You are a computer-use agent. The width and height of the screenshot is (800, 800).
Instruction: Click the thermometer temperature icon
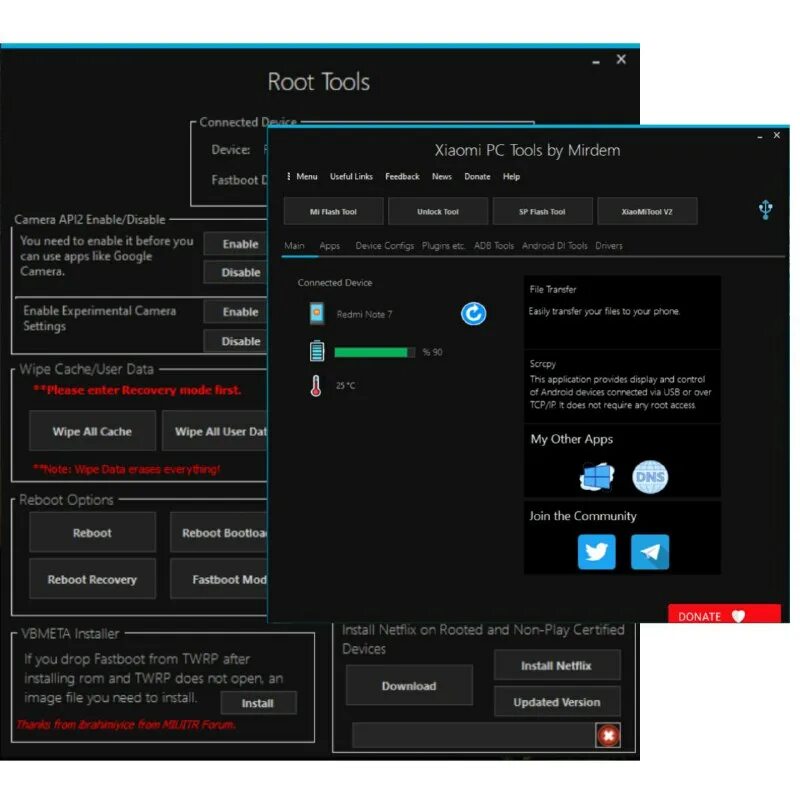coord(316,386)
